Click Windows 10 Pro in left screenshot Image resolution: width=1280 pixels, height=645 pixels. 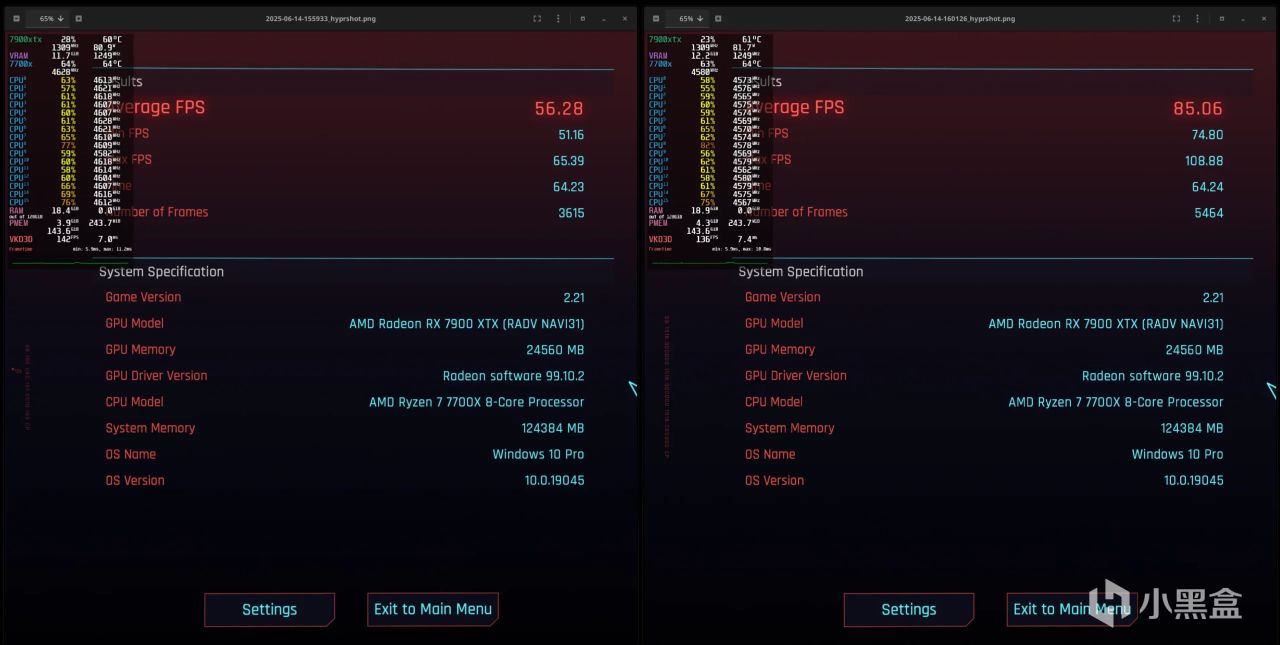[538, 454]
